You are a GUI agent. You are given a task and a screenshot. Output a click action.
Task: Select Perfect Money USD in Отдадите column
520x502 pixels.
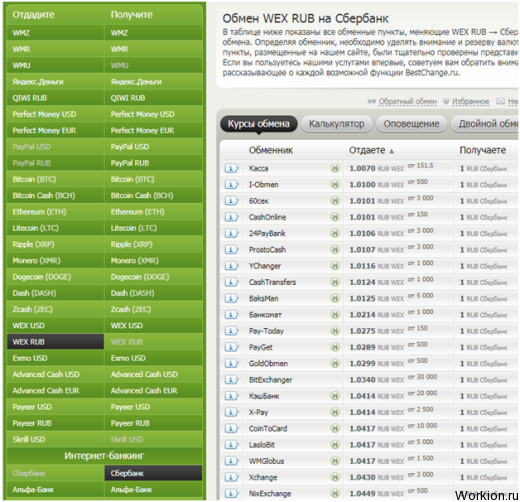tap(55, 114)
